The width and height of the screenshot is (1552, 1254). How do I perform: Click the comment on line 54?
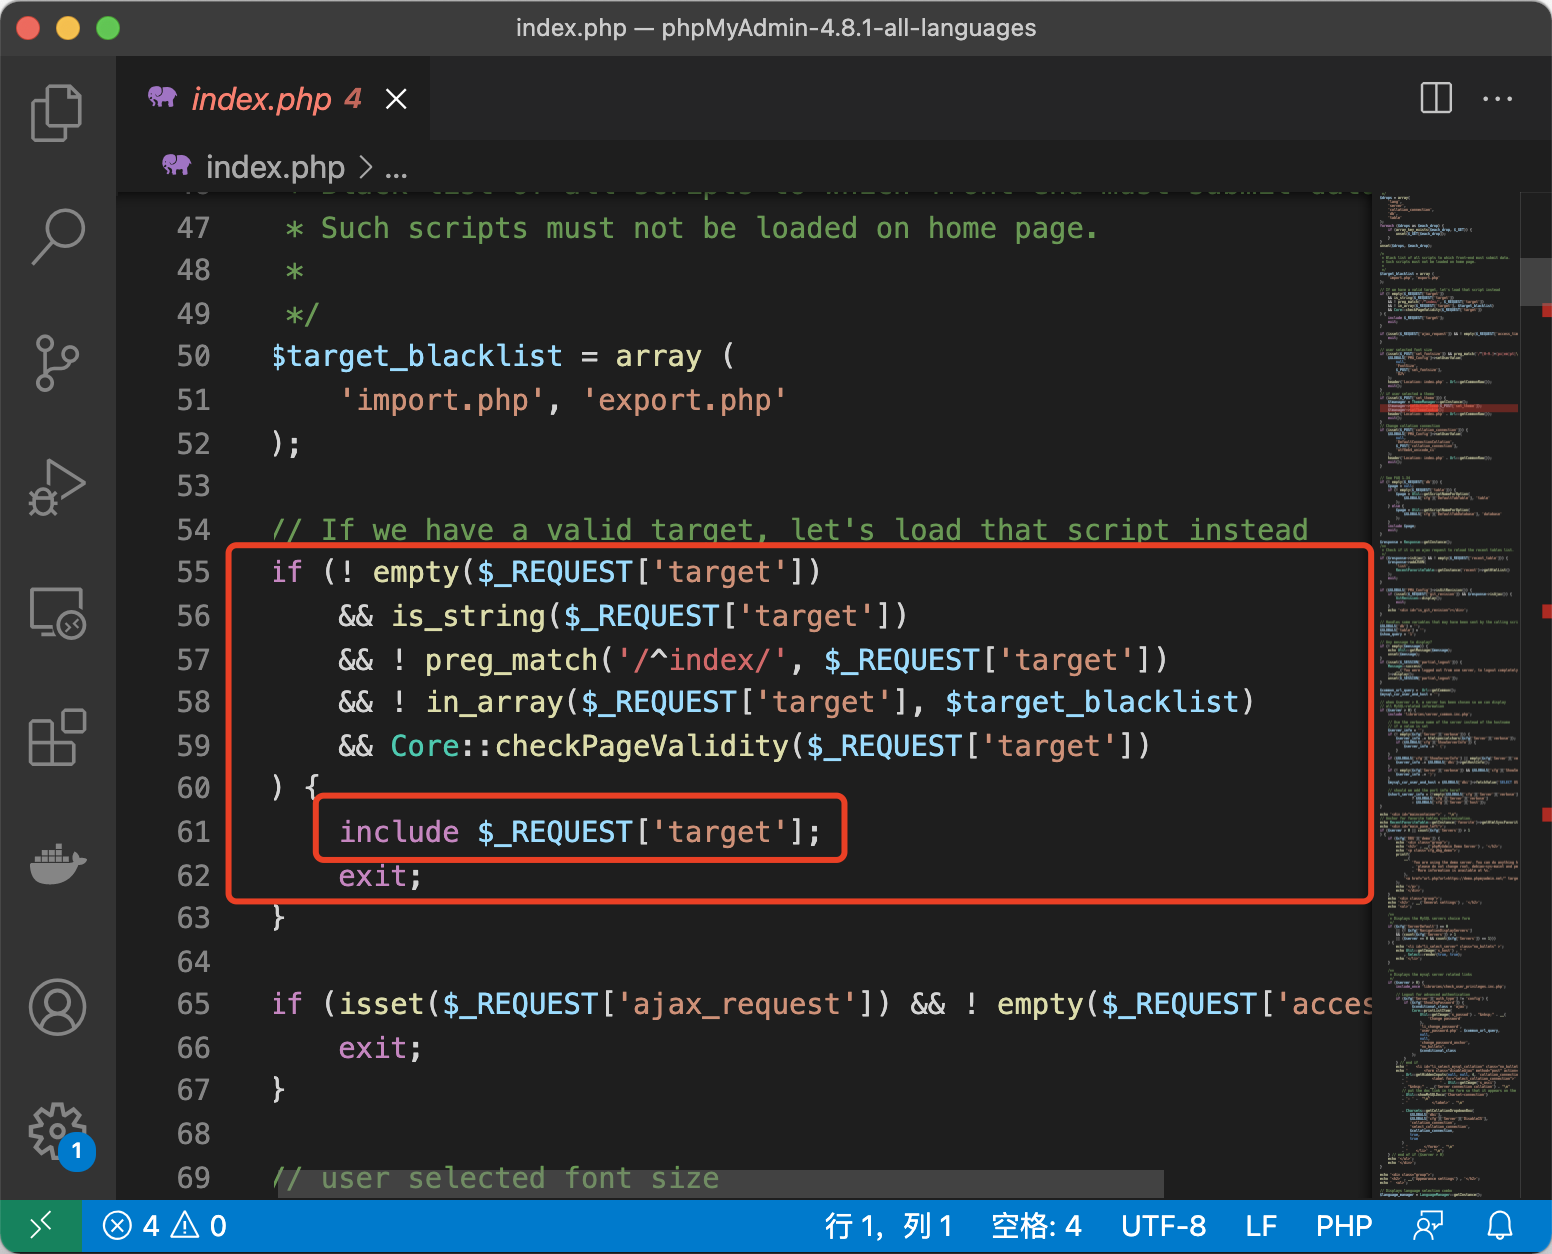[790, 530]
